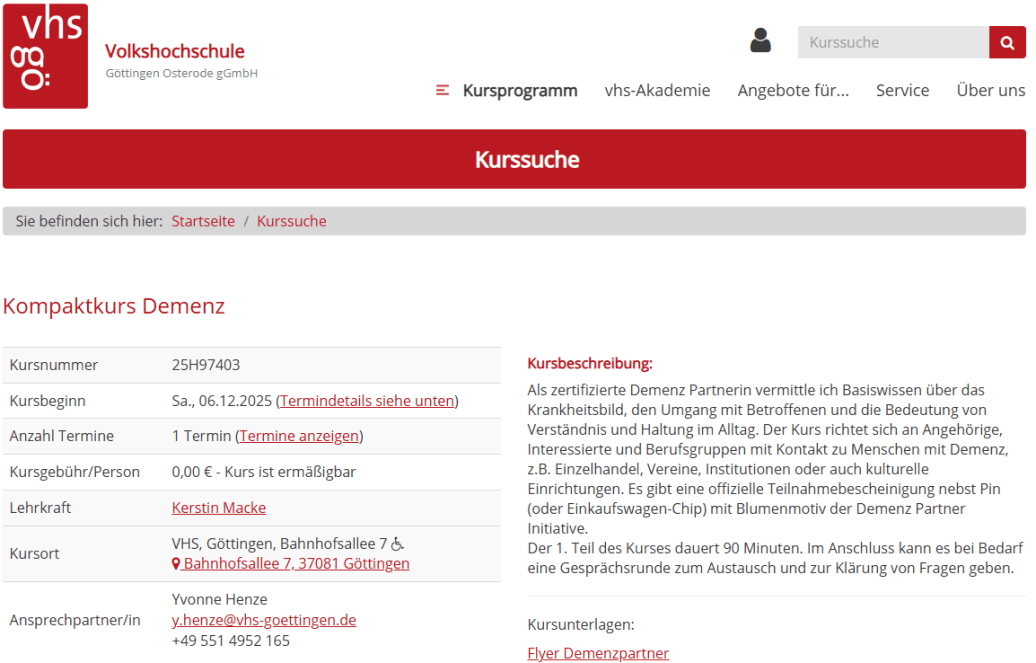Email y.henze@vhs-goettingen.de contact link
The image size is (1036, 663).
coord(264,620)
